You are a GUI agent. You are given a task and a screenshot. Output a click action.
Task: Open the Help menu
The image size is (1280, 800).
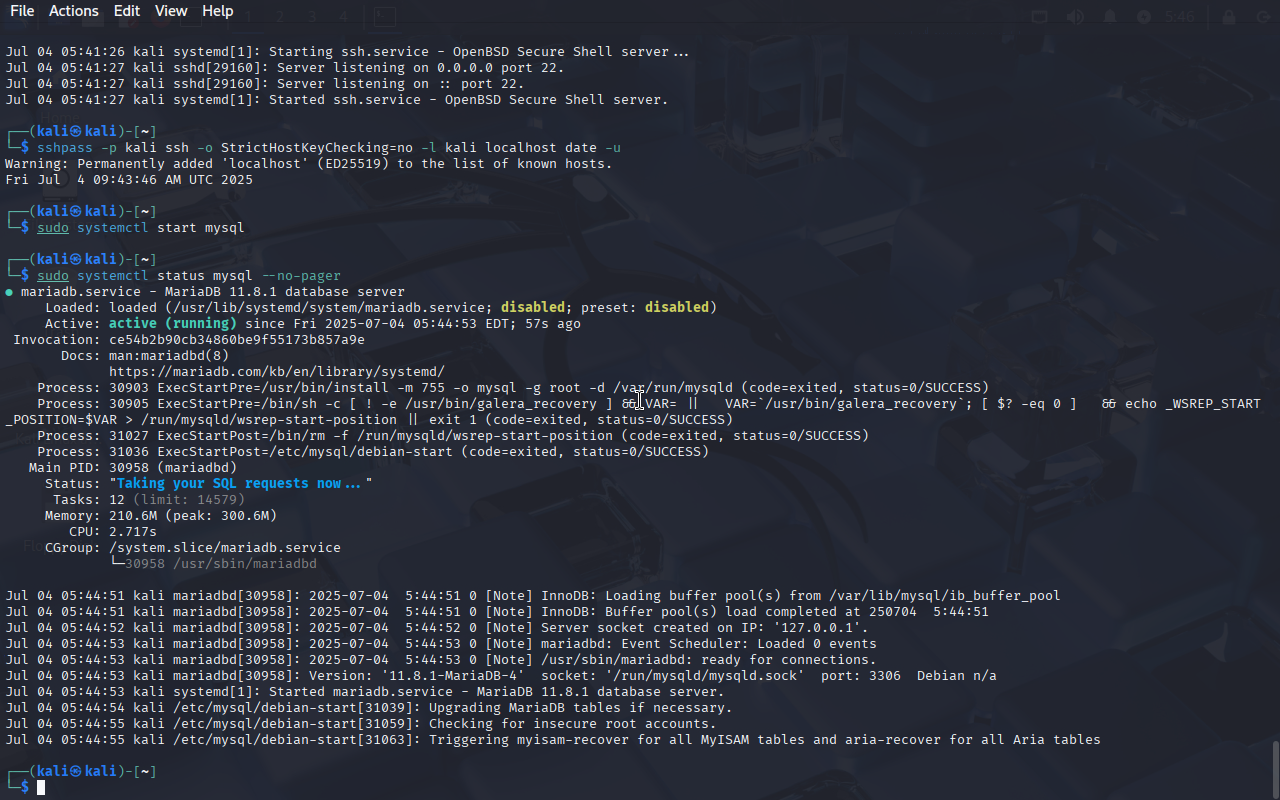pos(217,11)
